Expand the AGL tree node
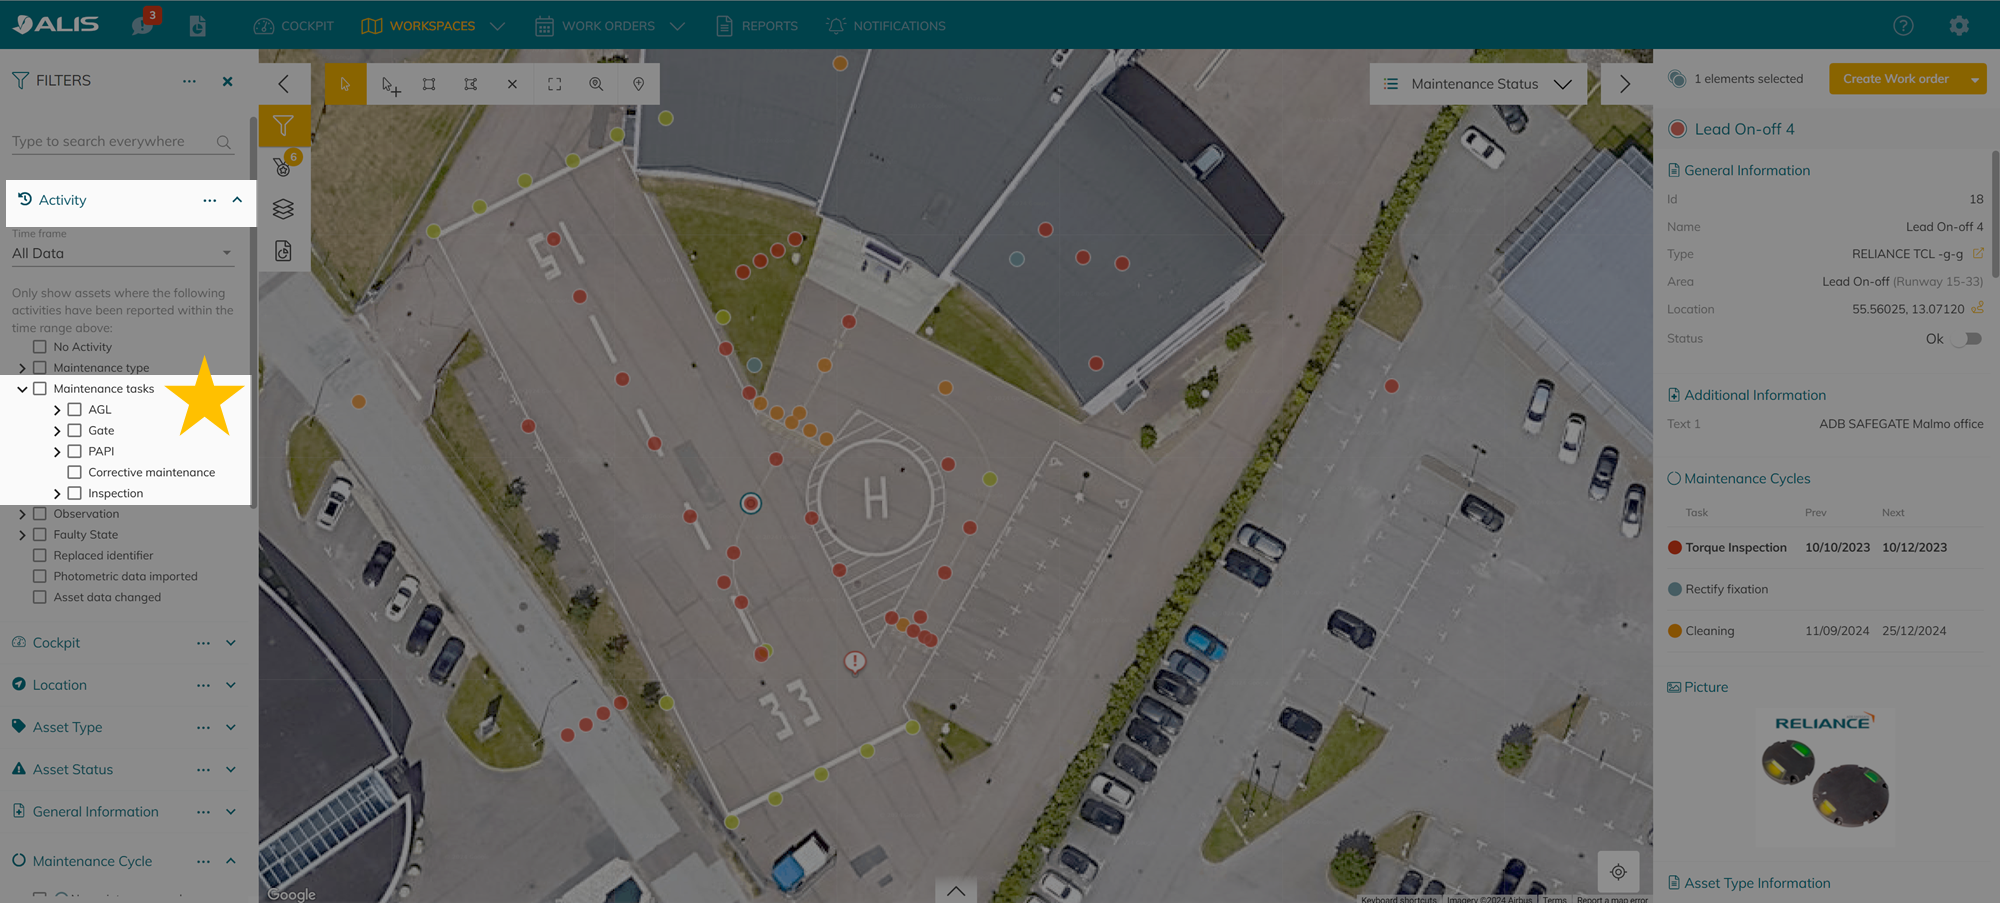The image size is (2000, 903). tap(57, 410)
